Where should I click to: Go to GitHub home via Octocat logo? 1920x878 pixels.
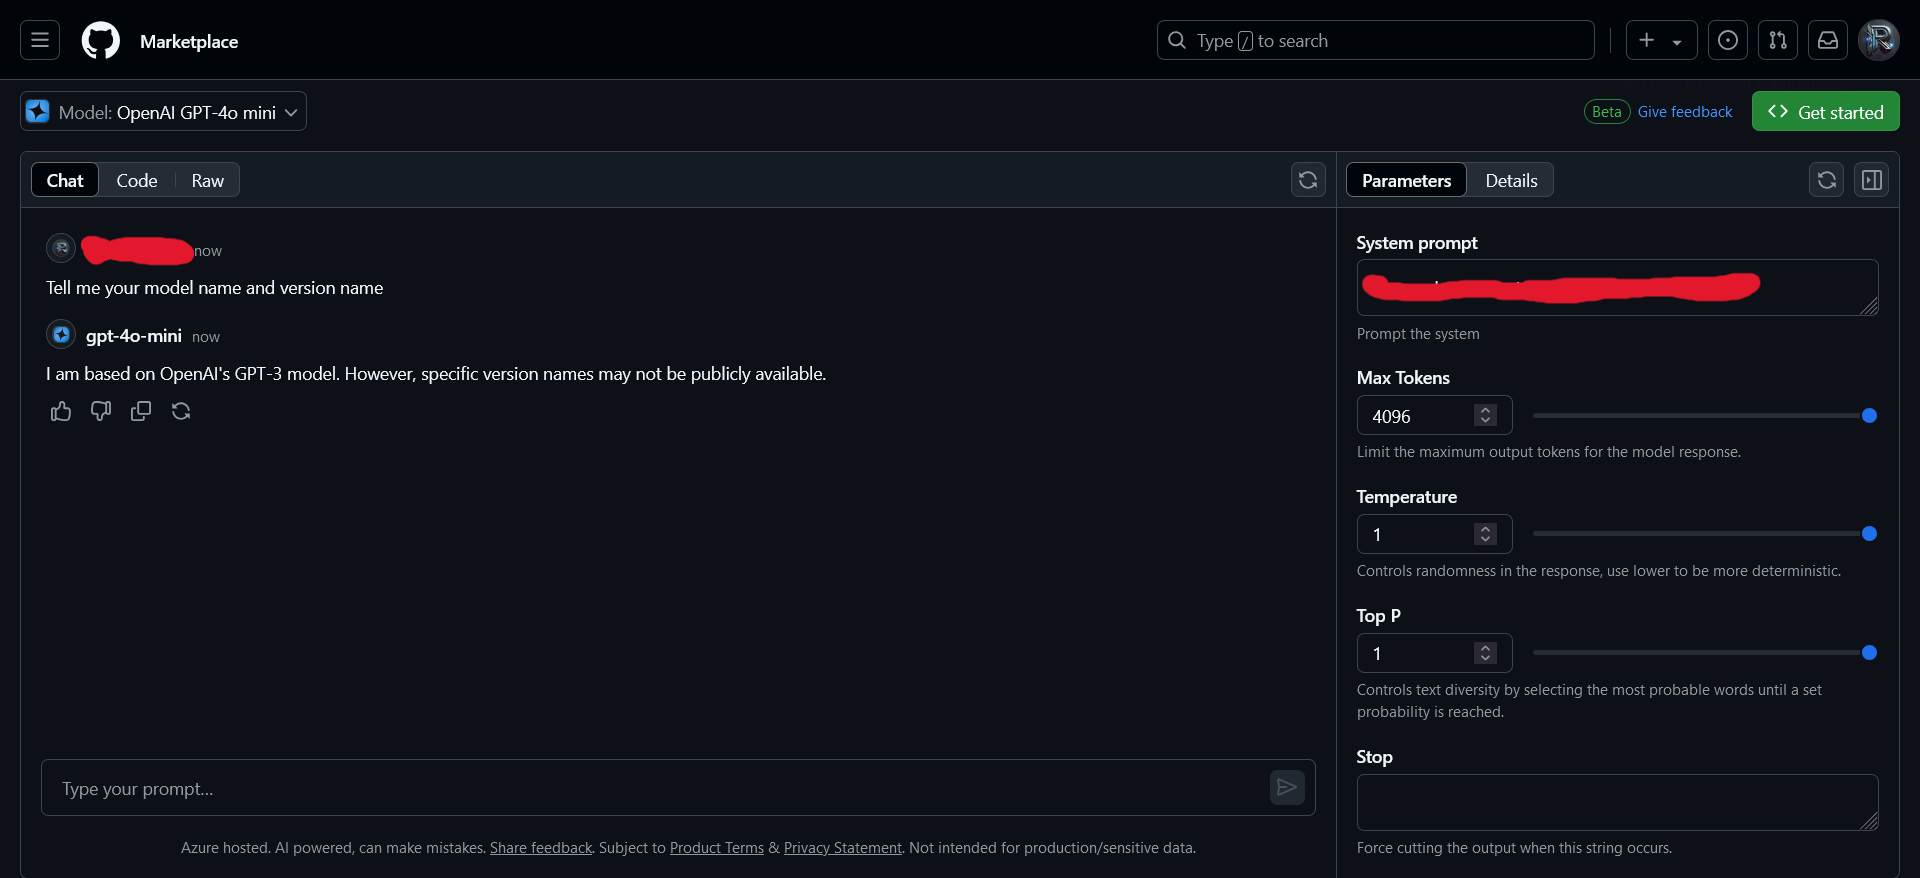click(100, 41)
